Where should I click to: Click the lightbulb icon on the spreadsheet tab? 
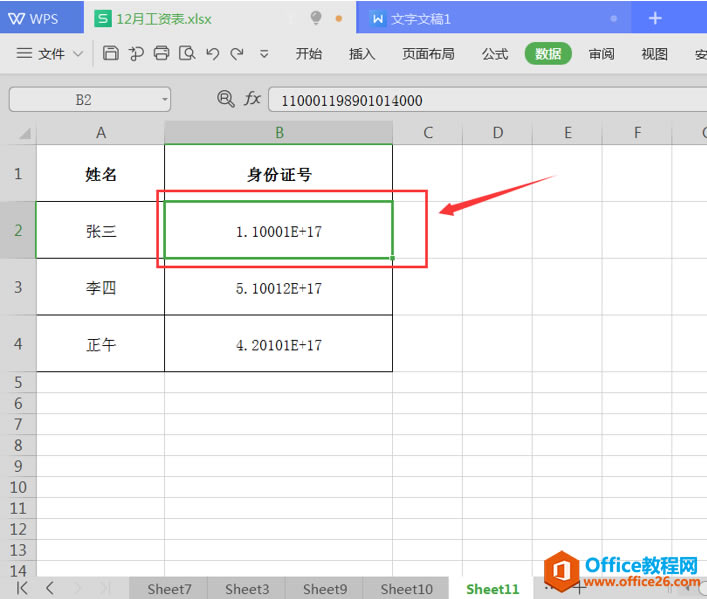[x=316, y=18]
